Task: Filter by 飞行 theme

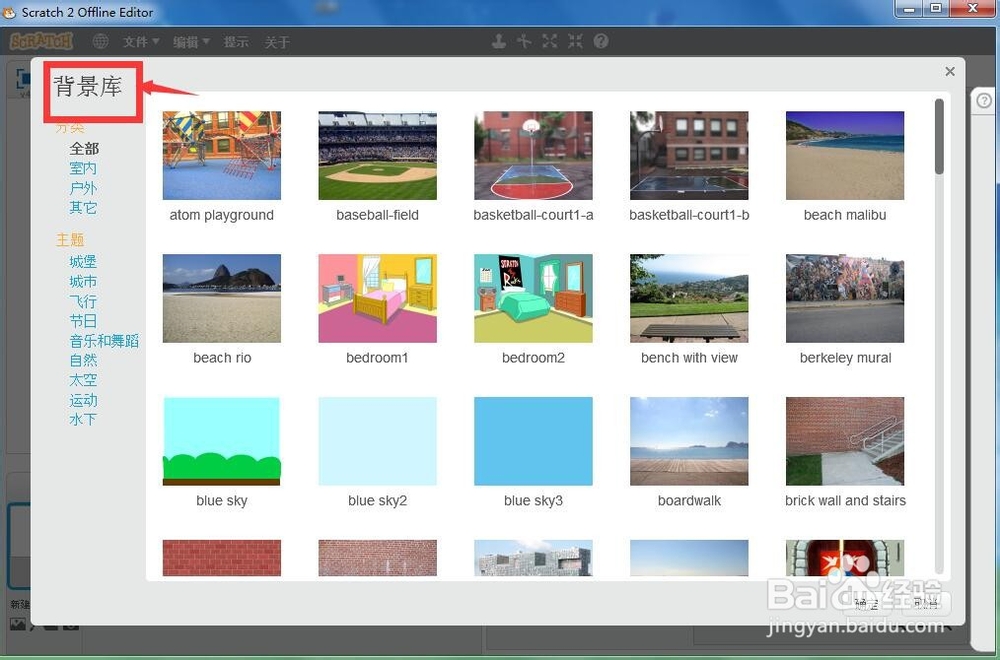Action: click(x=84, y=301)
